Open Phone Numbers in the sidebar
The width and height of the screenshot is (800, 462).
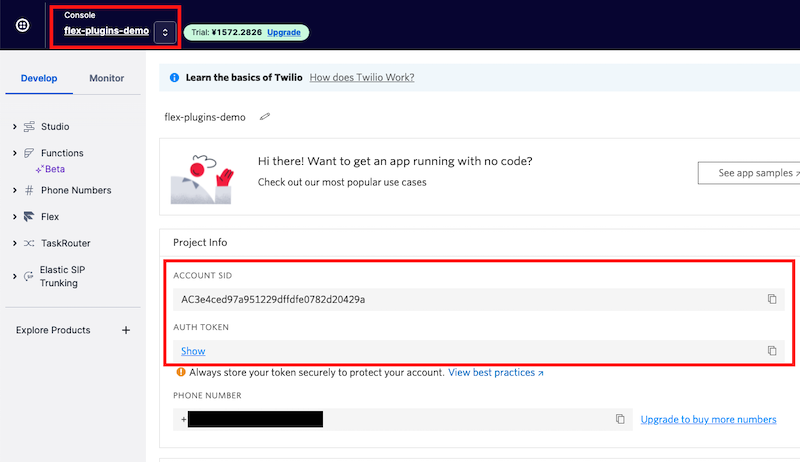point(76,190)
